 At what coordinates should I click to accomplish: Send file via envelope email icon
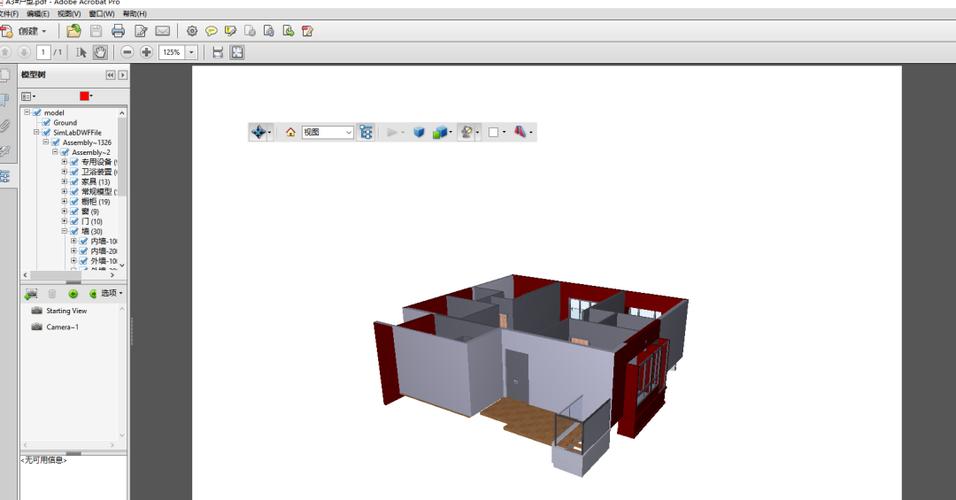[x=162, y=30]
